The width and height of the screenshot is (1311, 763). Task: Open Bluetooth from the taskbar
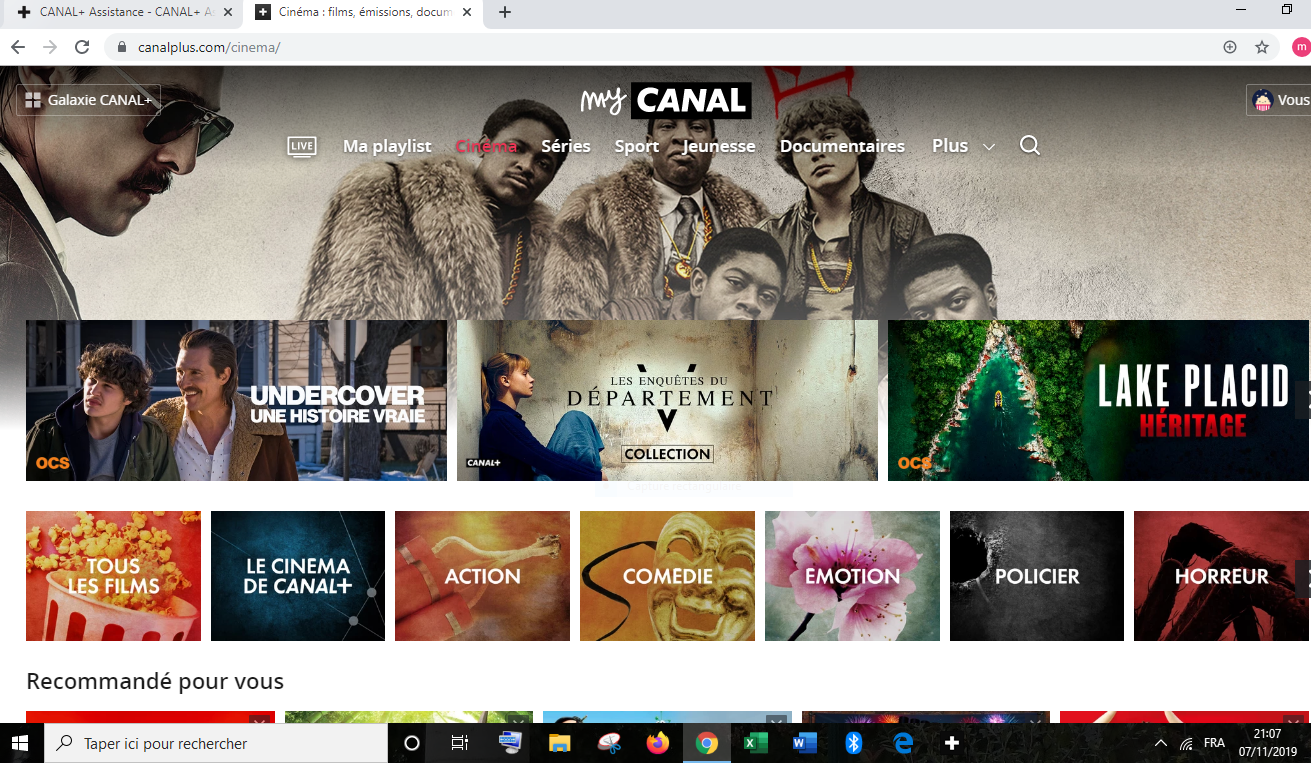click(x=853, y=742)
